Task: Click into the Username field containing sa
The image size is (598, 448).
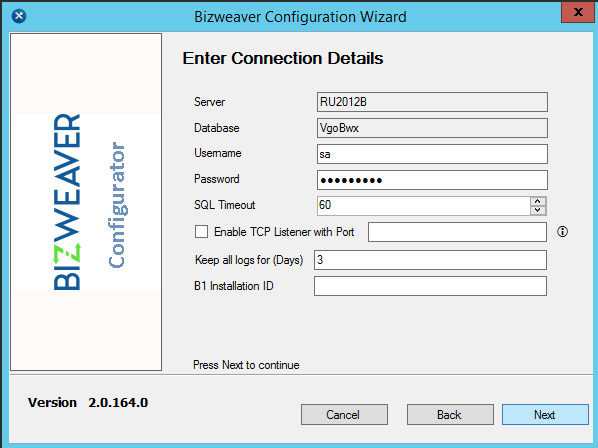Action: tap(432, 154)
